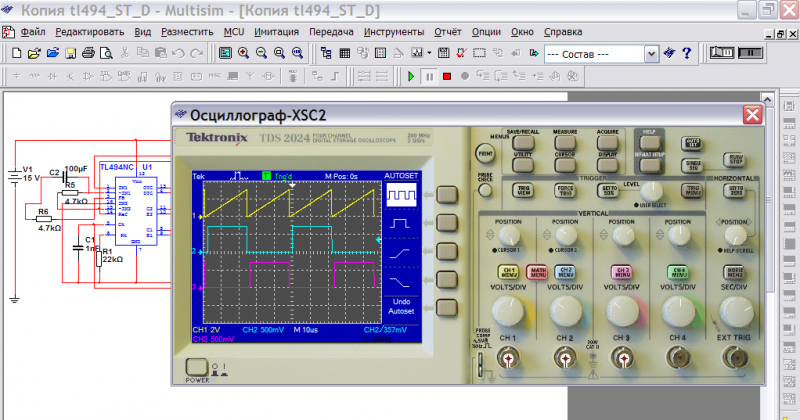This screenshot has height=420, width=800.
Task: Select the rising edge autoset option
Action: pyautogui.click(x=401, y=252)
